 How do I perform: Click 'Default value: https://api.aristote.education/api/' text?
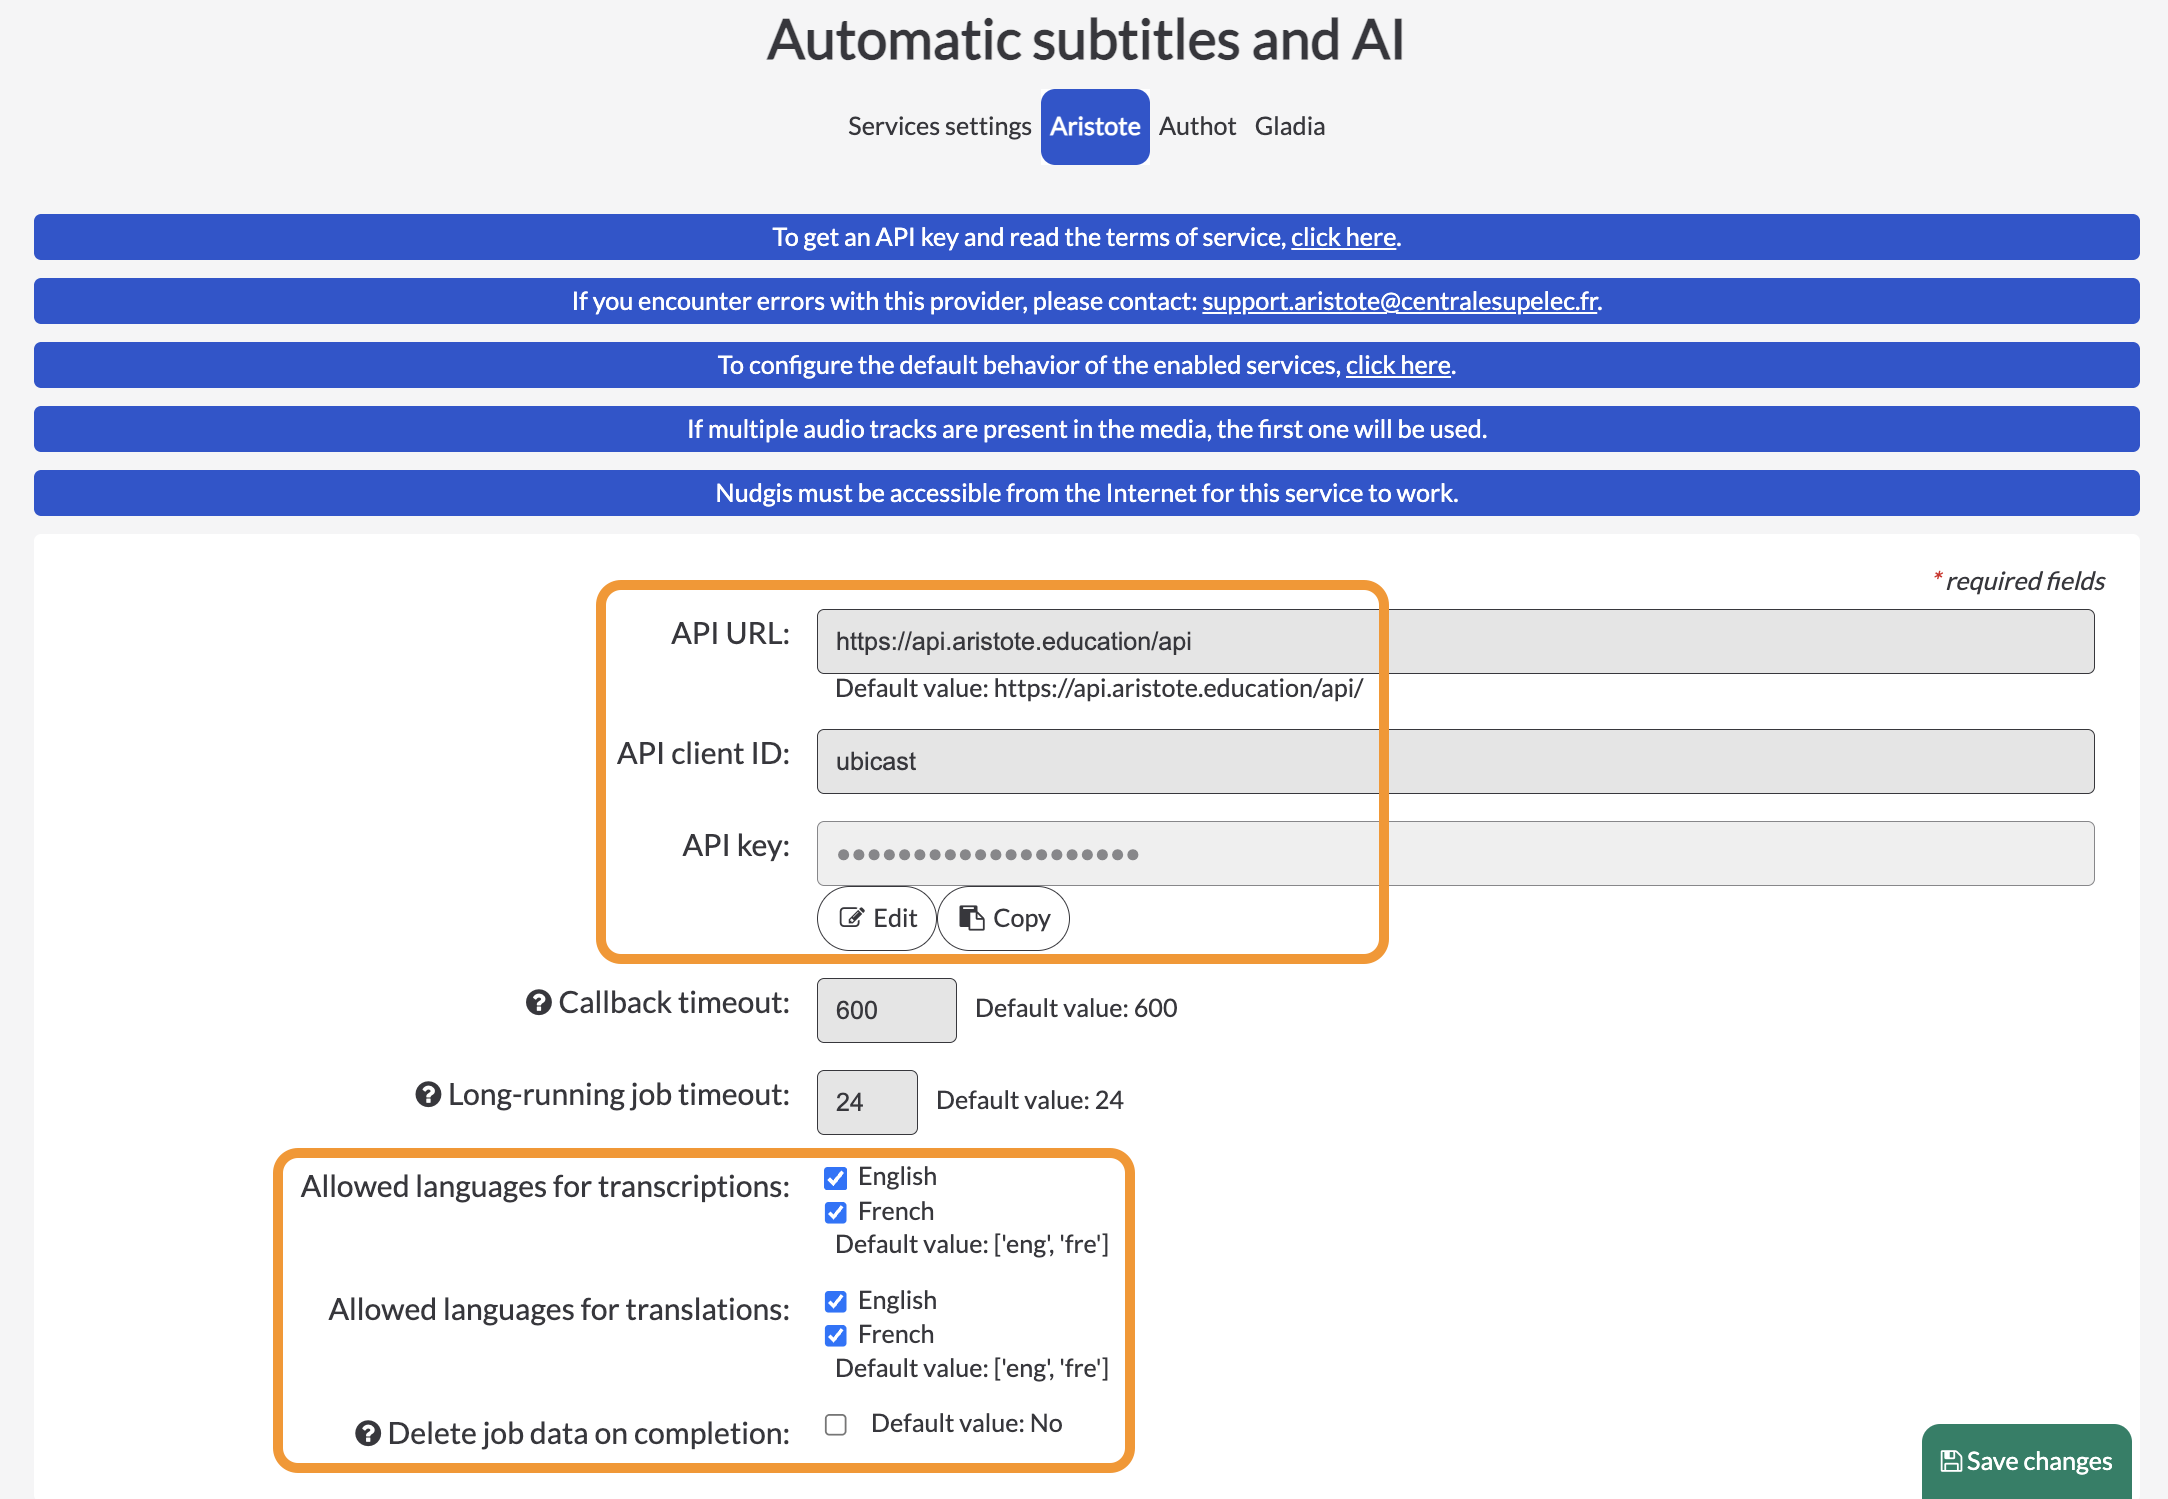[x=1099, y=688]
